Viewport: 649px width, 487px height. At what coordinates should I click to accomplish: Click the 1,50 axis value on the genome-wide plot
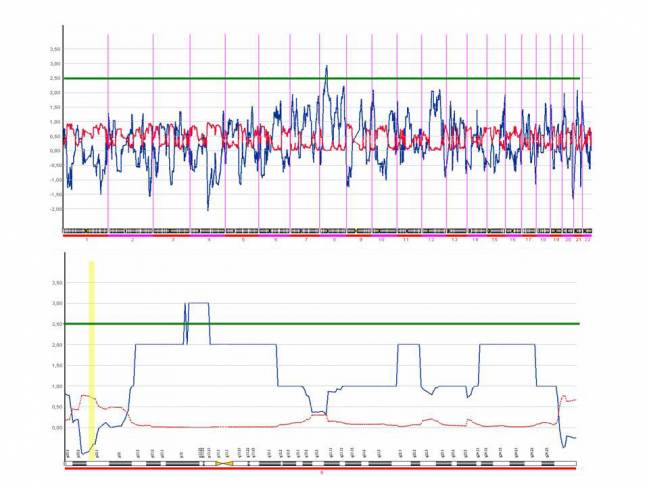coord(55,107)
